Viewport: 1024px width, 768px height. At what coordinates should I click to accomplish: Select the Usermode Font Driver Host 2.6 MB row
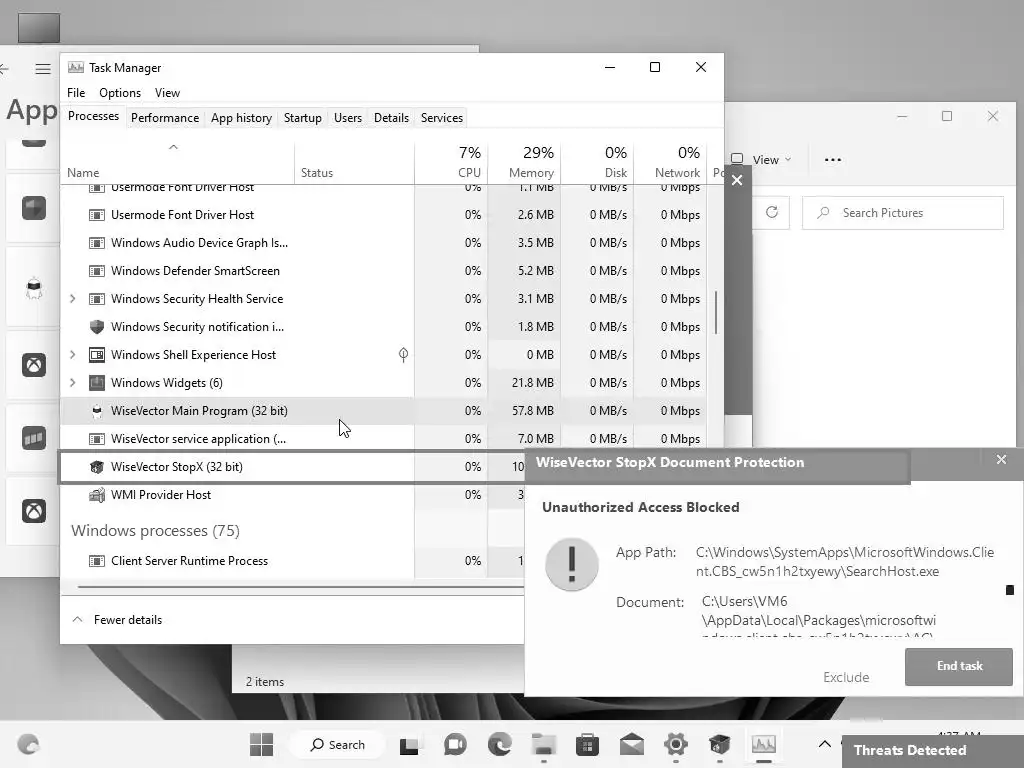383,215
